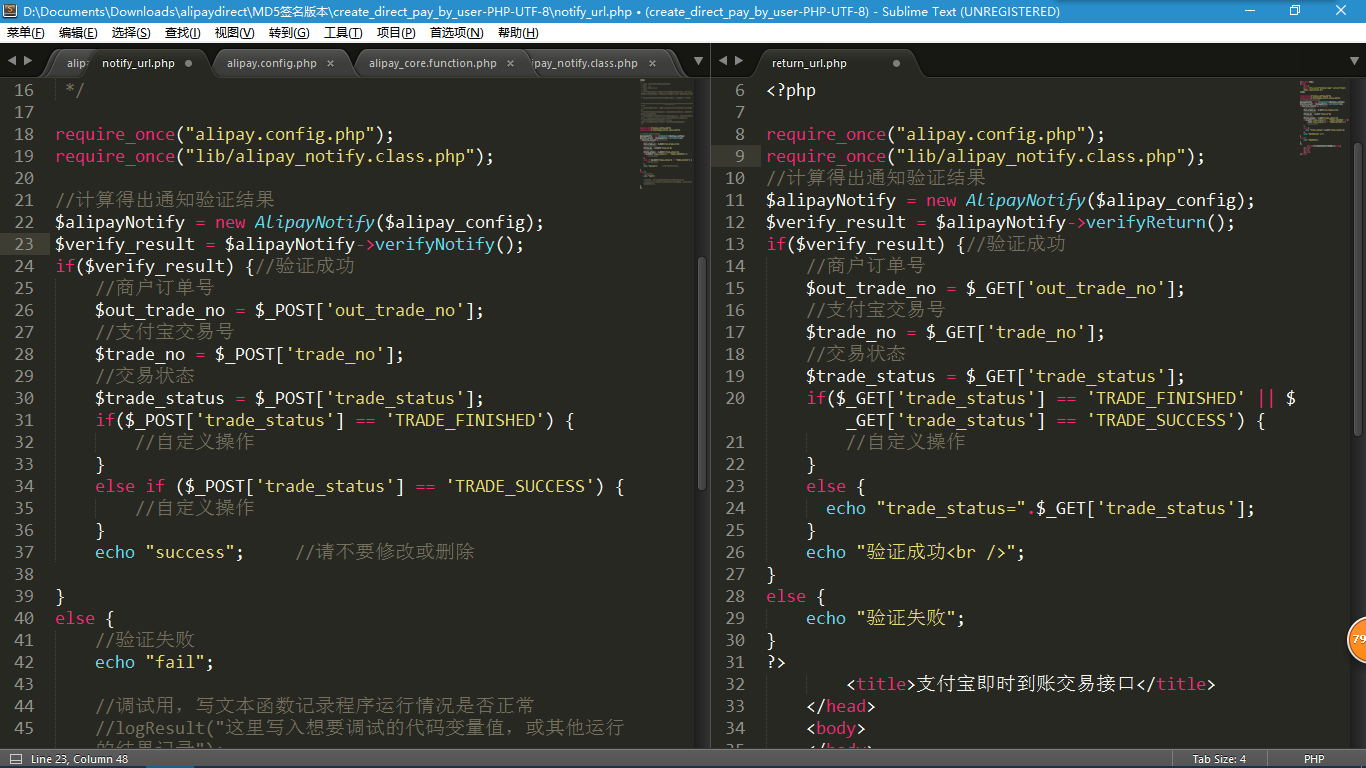
Task: Switch to the alipay_core.function.php tab
Action: point(432,63)
